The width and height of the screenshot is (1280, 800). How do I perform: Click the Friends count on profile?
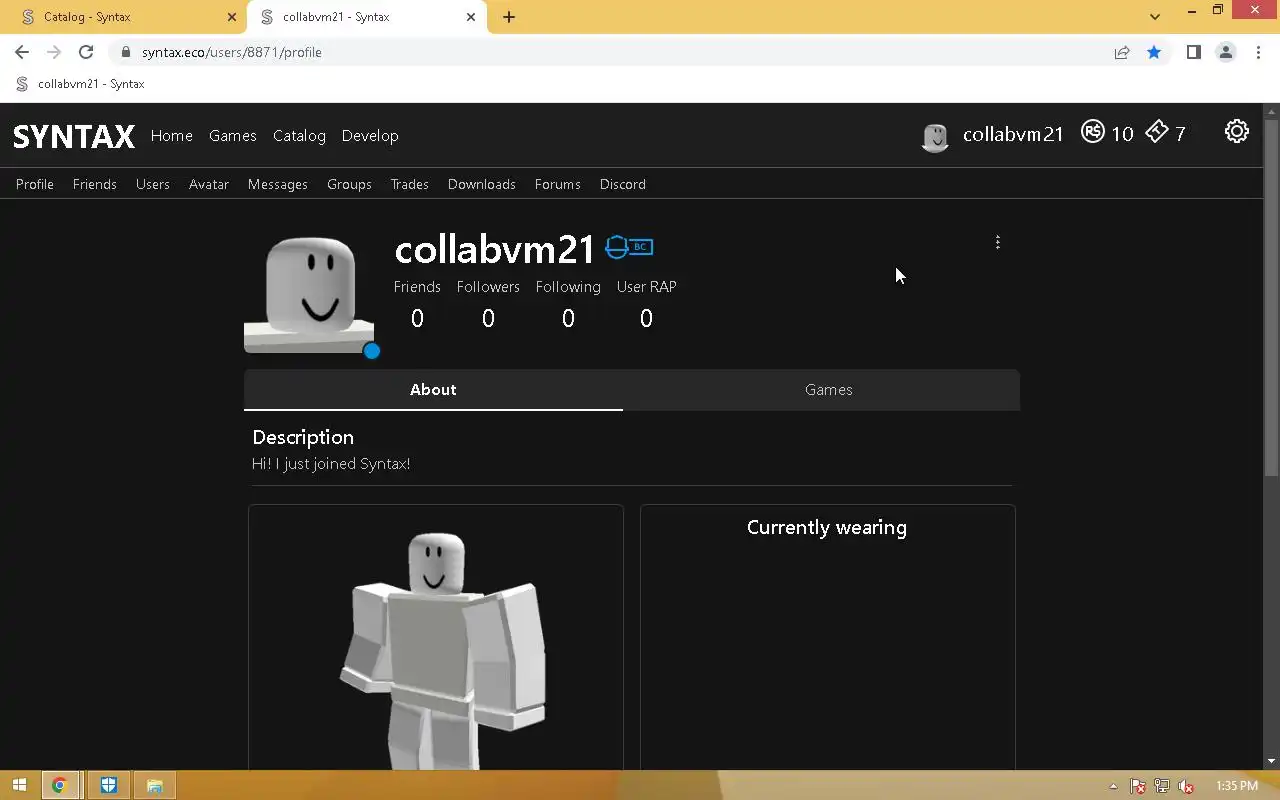[417, 318]
